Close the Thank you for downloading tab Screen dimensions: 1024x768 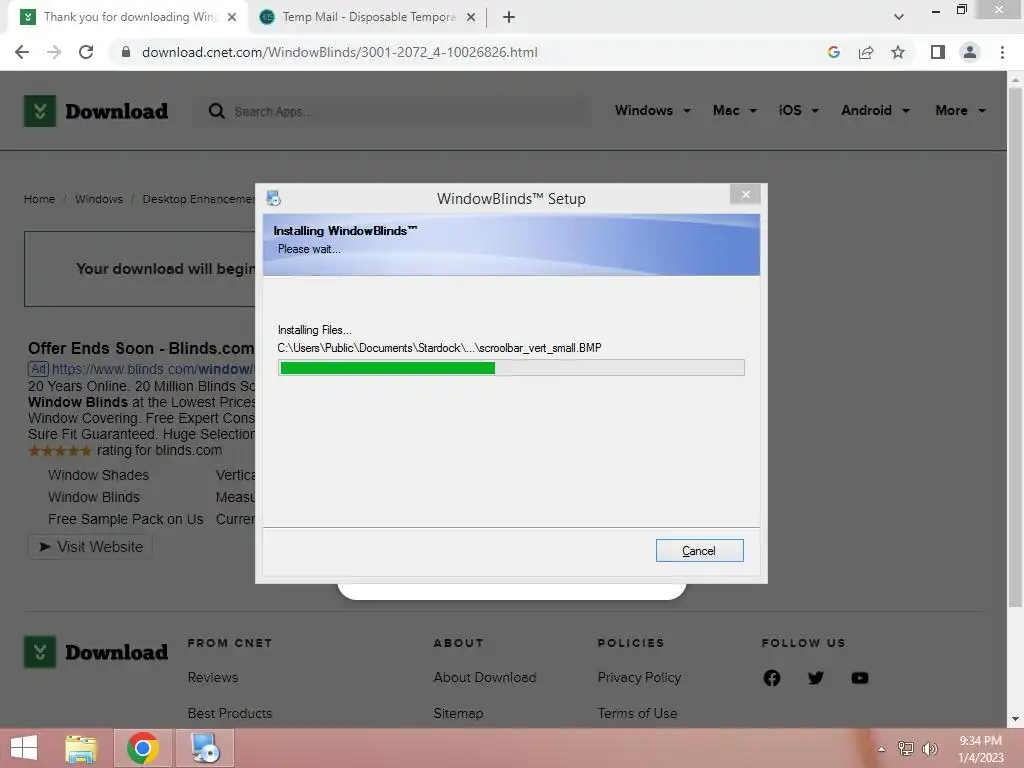pos(232,17)
